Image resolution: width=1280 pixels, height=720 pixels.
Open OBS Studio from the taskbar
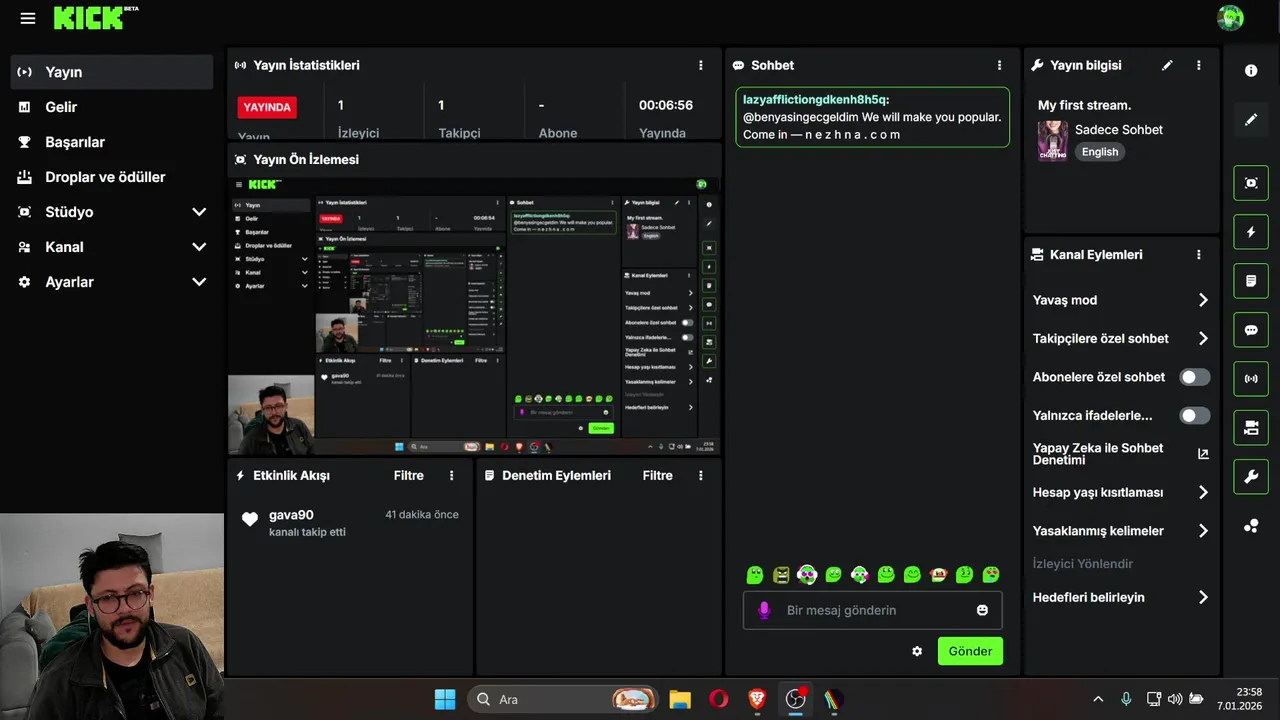click(x=795, y=699)
